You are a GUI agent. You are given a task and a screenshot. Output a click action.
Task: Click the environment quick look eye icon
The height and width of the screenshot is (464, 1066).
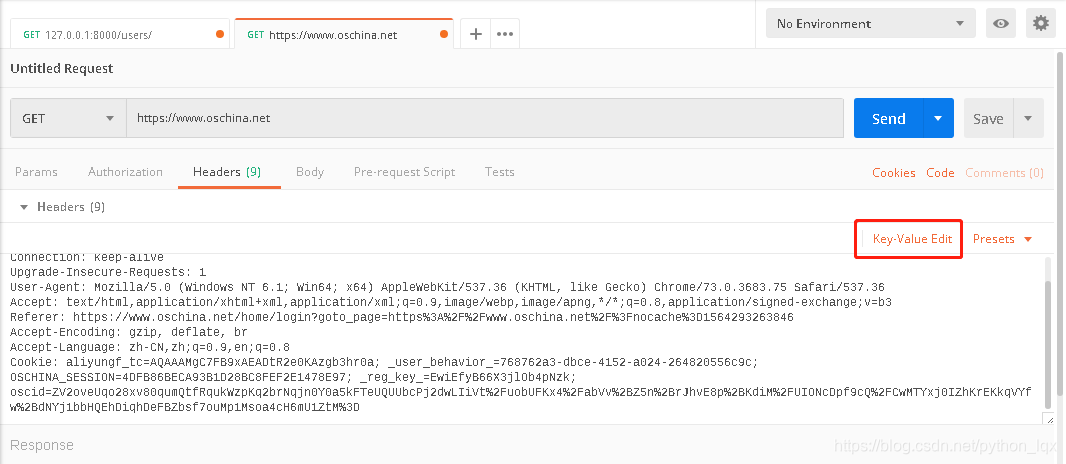pyautogui.click(x=1001, y=24)
